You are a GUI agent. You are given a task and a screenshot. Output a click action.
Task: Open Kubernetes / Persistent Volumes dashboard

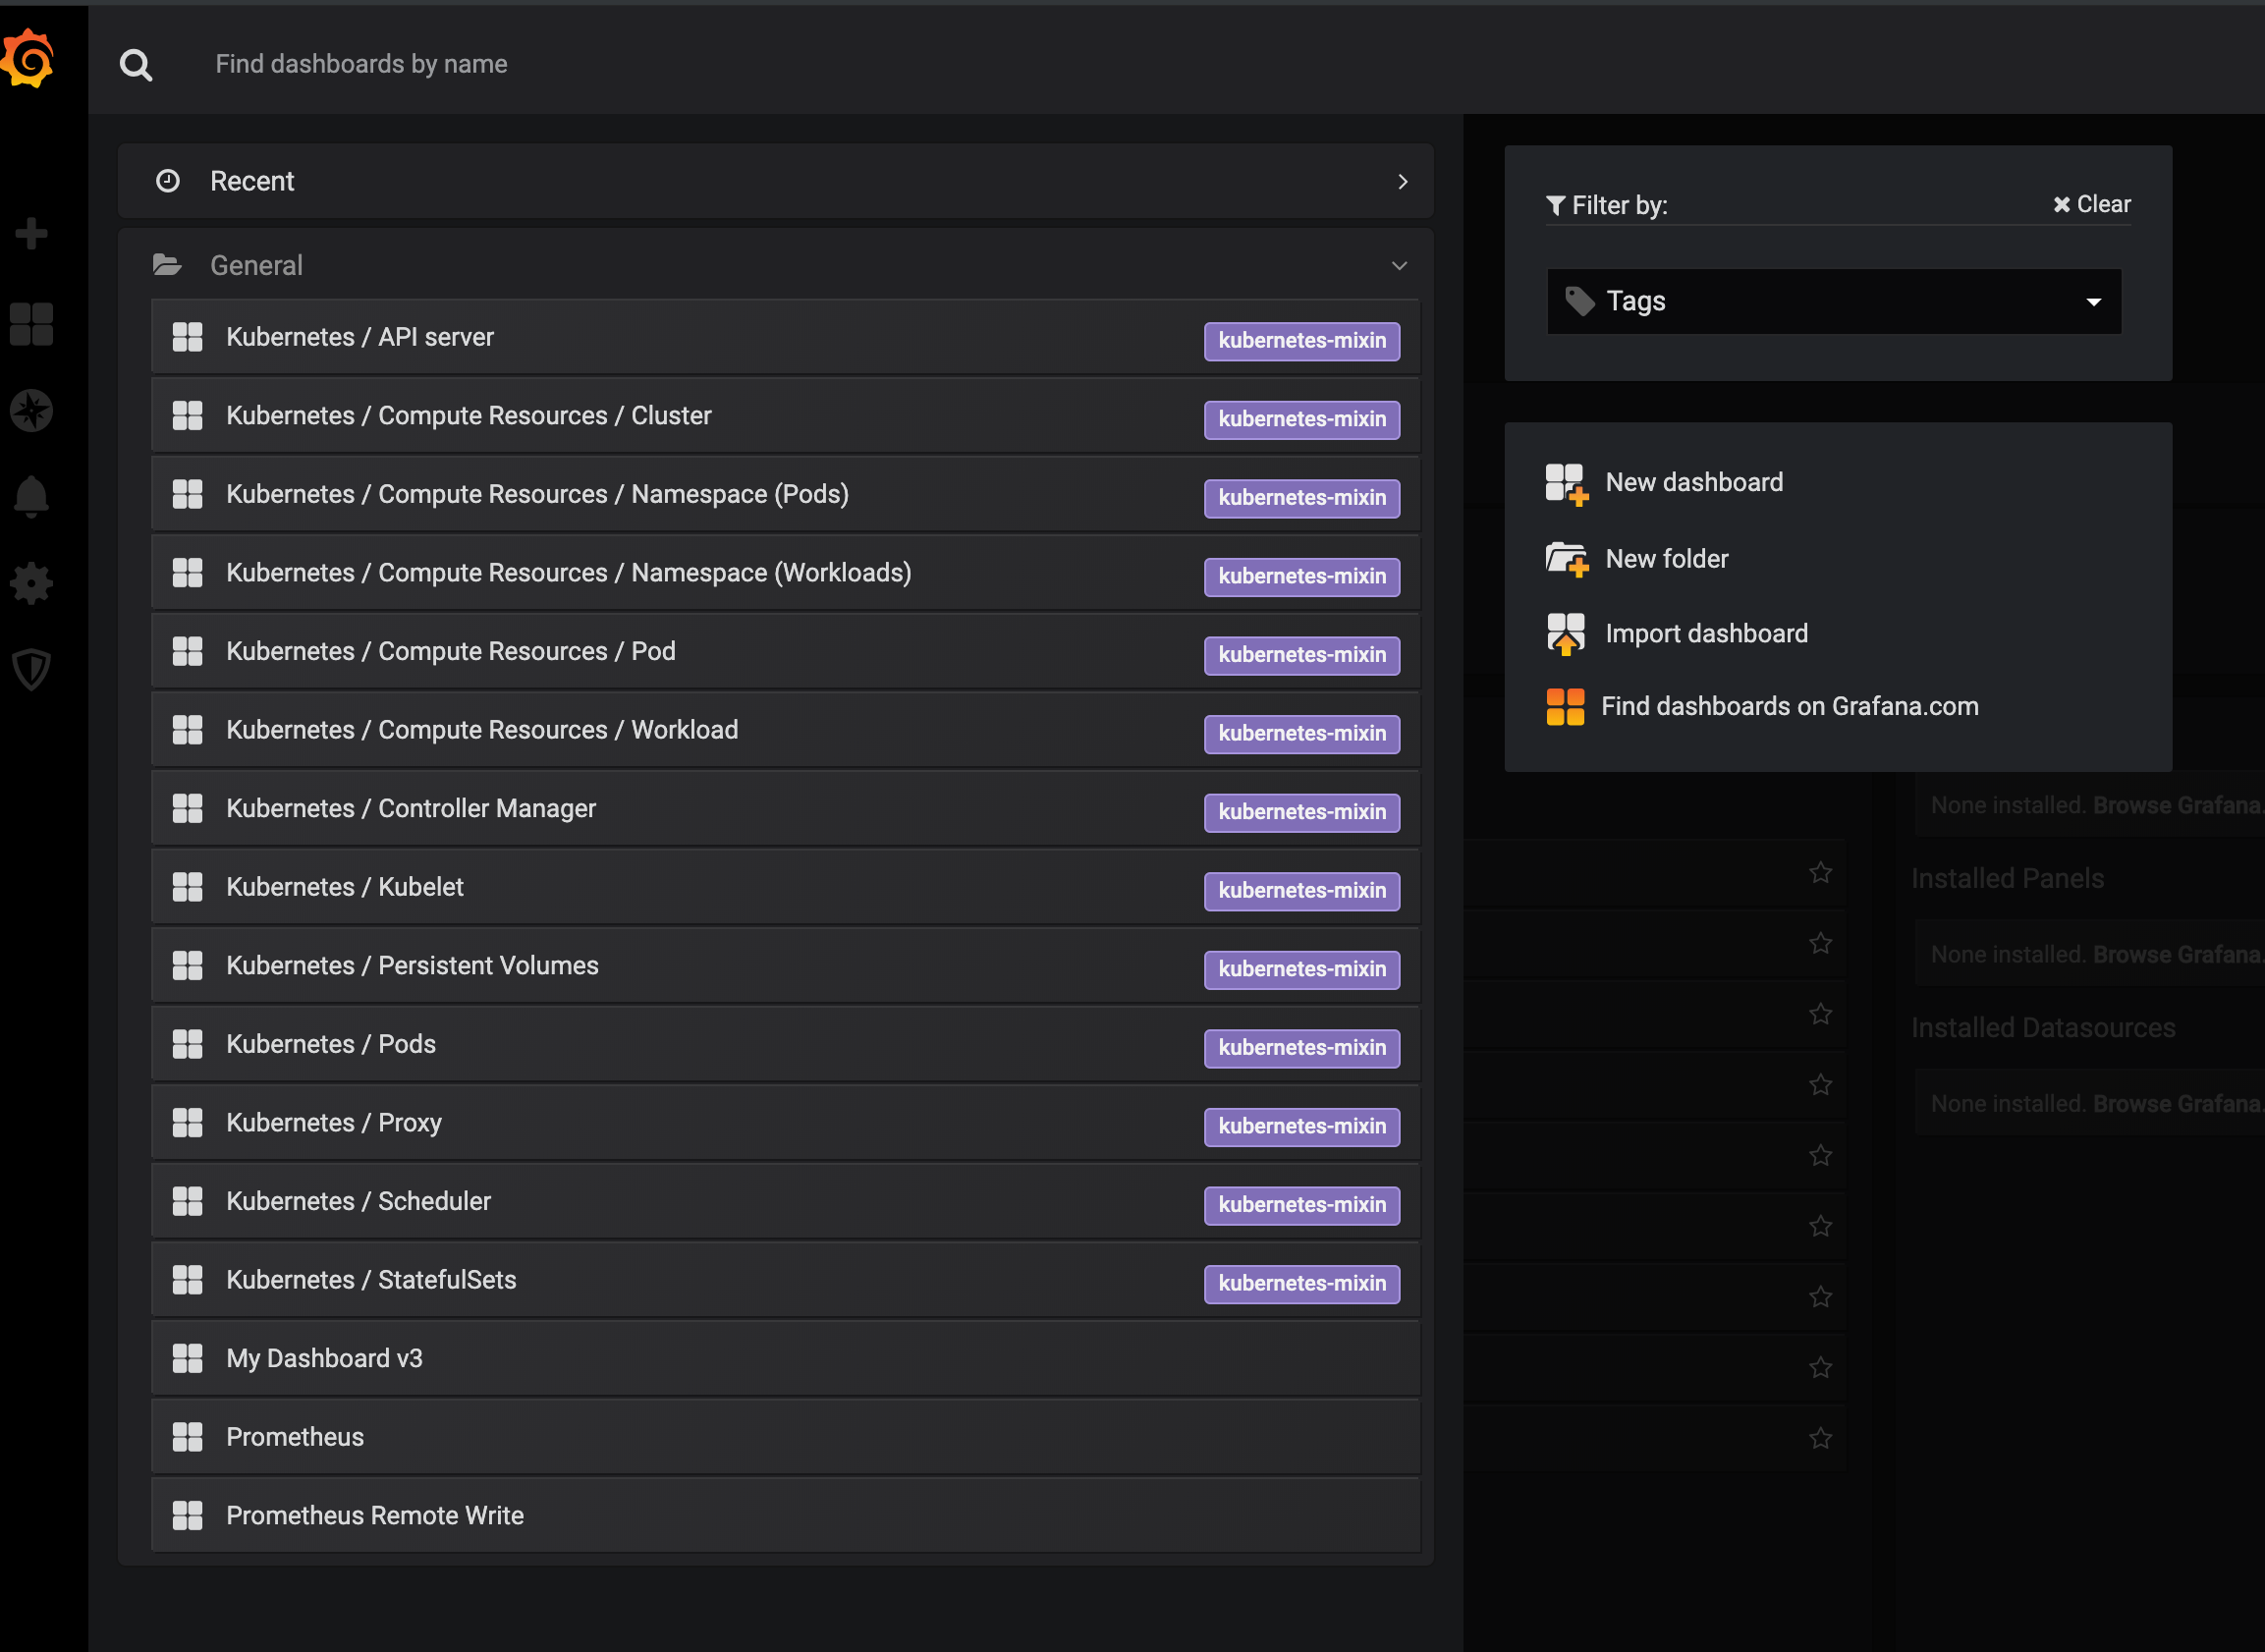pos(785,966)
